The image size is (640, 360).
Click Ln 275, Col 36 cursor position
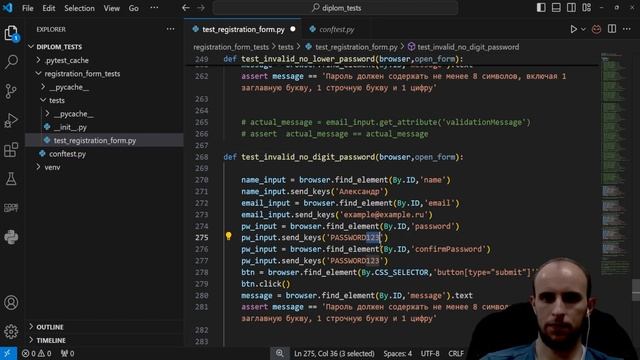(x=334, y=353)
